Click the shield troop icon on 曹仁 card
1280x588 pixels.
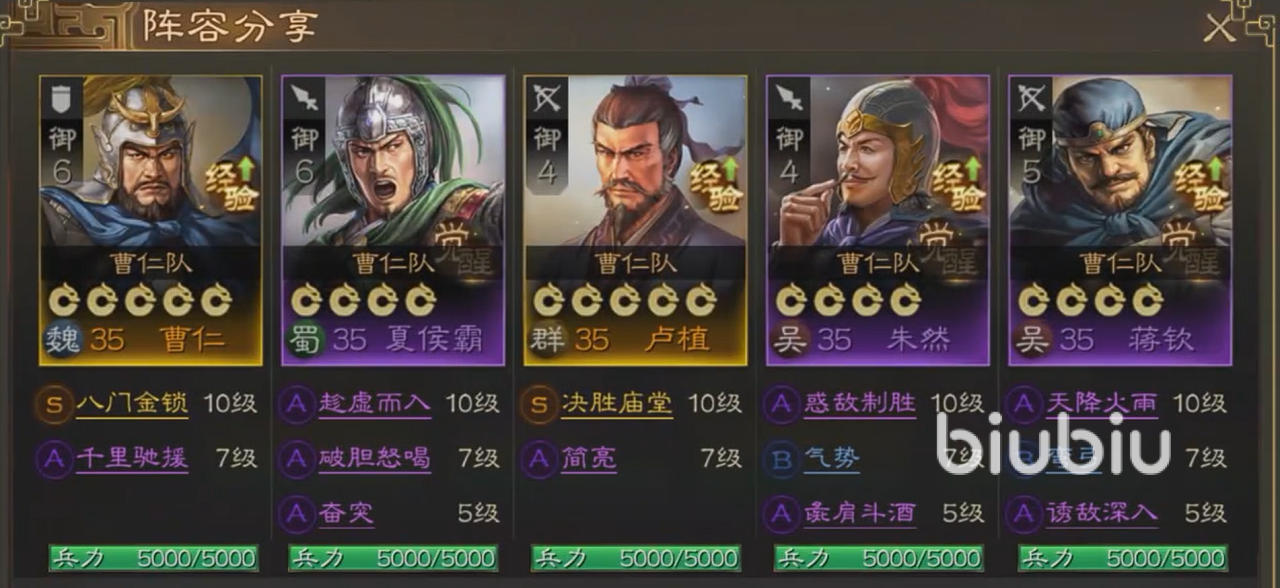click(x=60, y=97)
